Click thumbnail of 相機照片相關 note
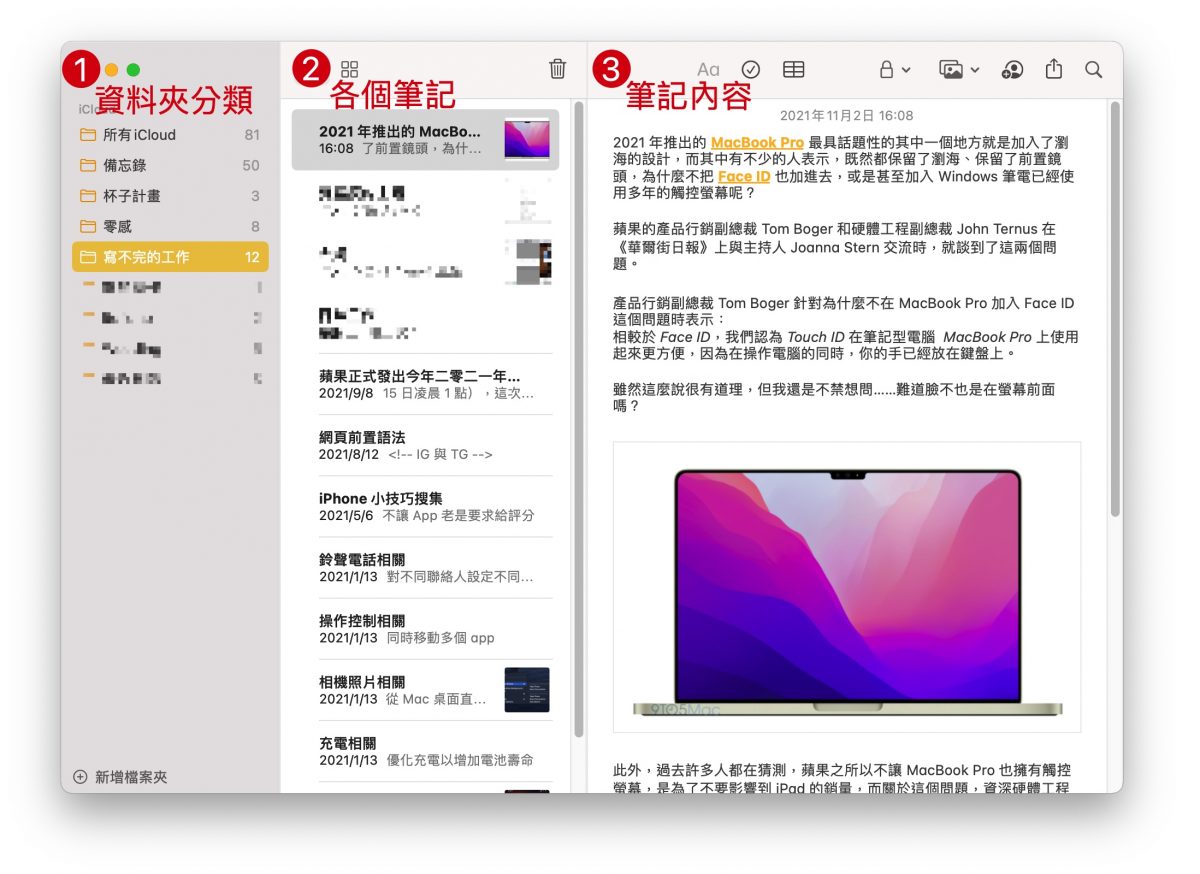Viewport: 1200px width, 874px height. (527, 690)
